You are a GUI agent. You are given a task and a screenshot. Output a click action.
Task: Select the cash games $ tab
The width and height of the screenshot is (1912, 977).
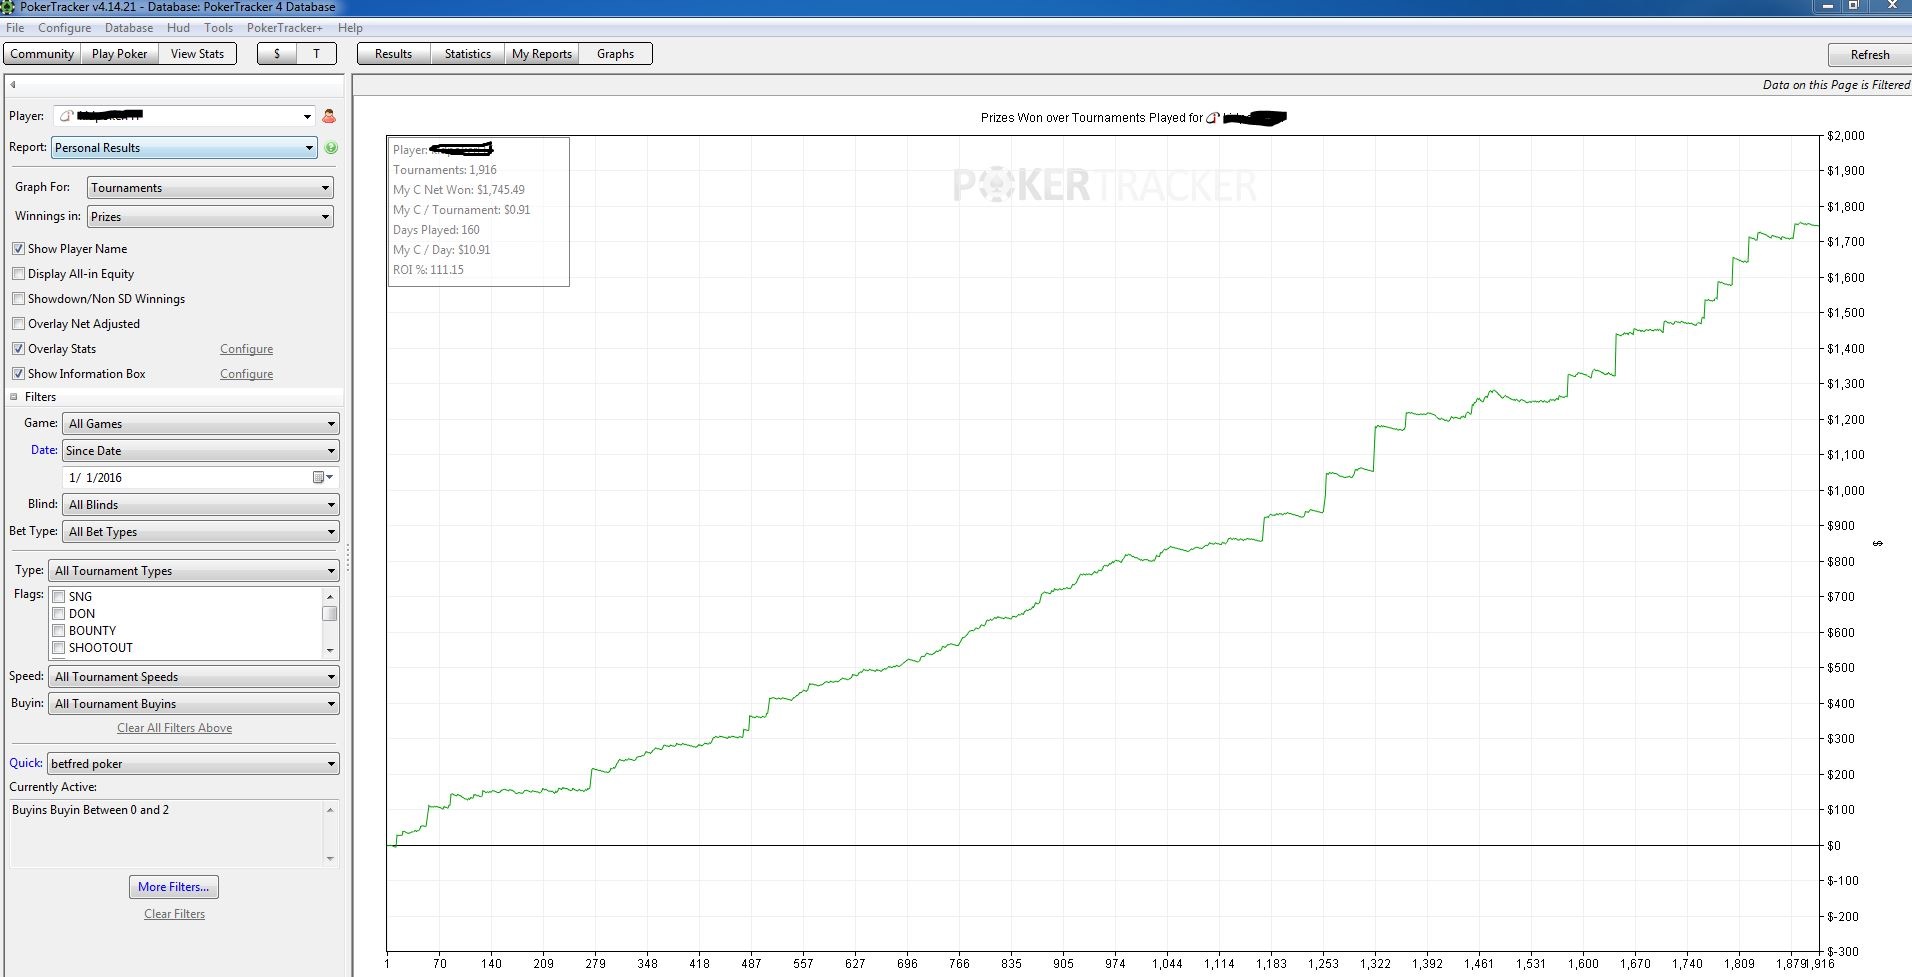pos(277,54)
